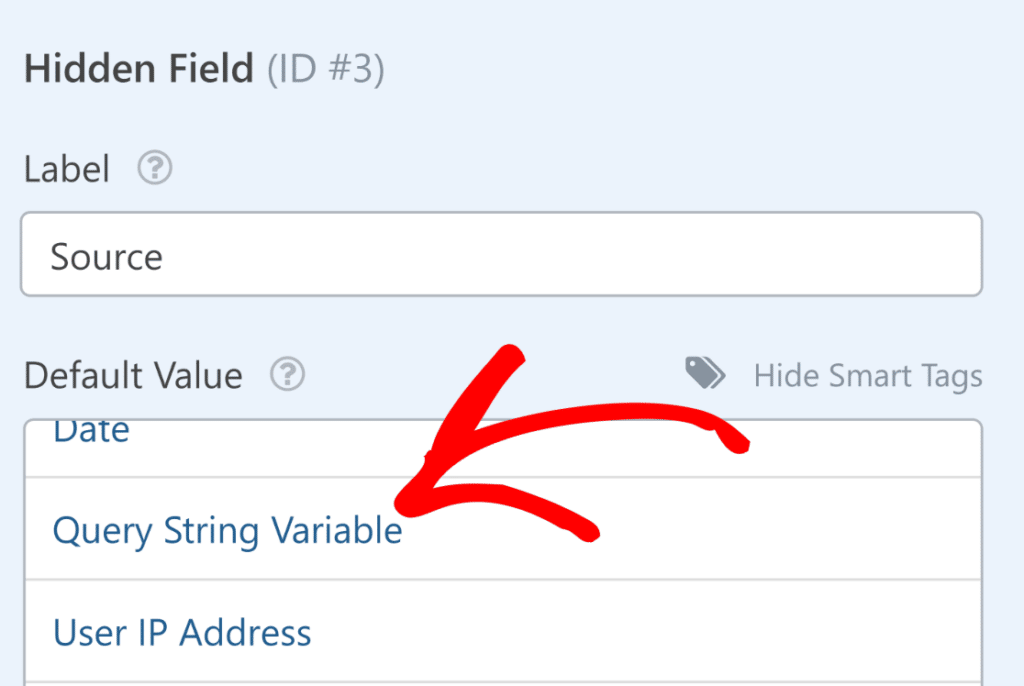Screen dimensions: 1024x686
Task: Click the smart tag icon near Hide Smart Tags
Action: [704, 372]
